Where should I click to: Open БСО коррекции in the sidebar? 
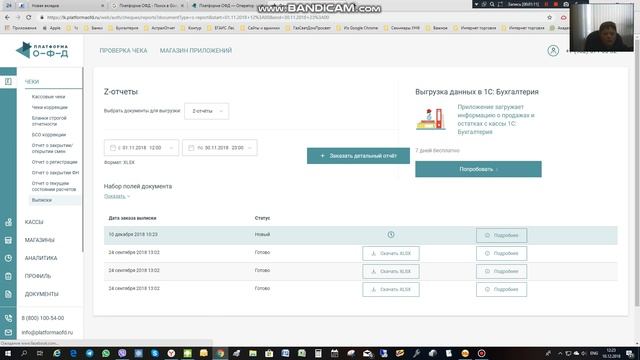pyautogui.click(x=49, y=135)
